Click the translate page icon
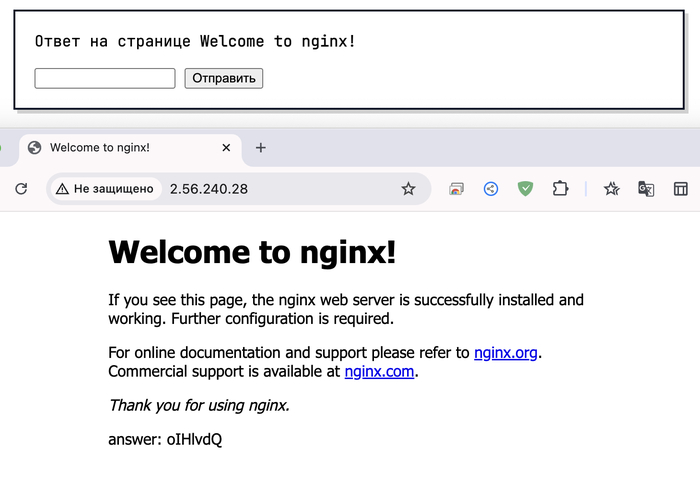The image size is (700, 484). [x=646, y=188]
